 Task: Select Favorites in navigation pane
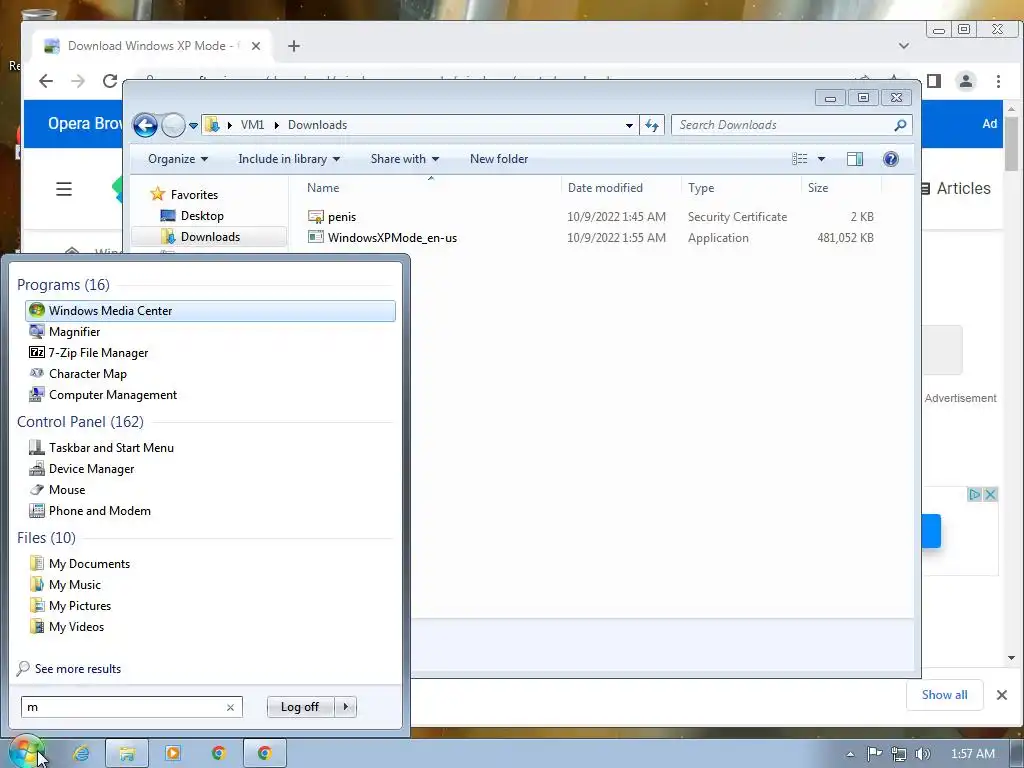pyautogui.click(x=194, y=195)
